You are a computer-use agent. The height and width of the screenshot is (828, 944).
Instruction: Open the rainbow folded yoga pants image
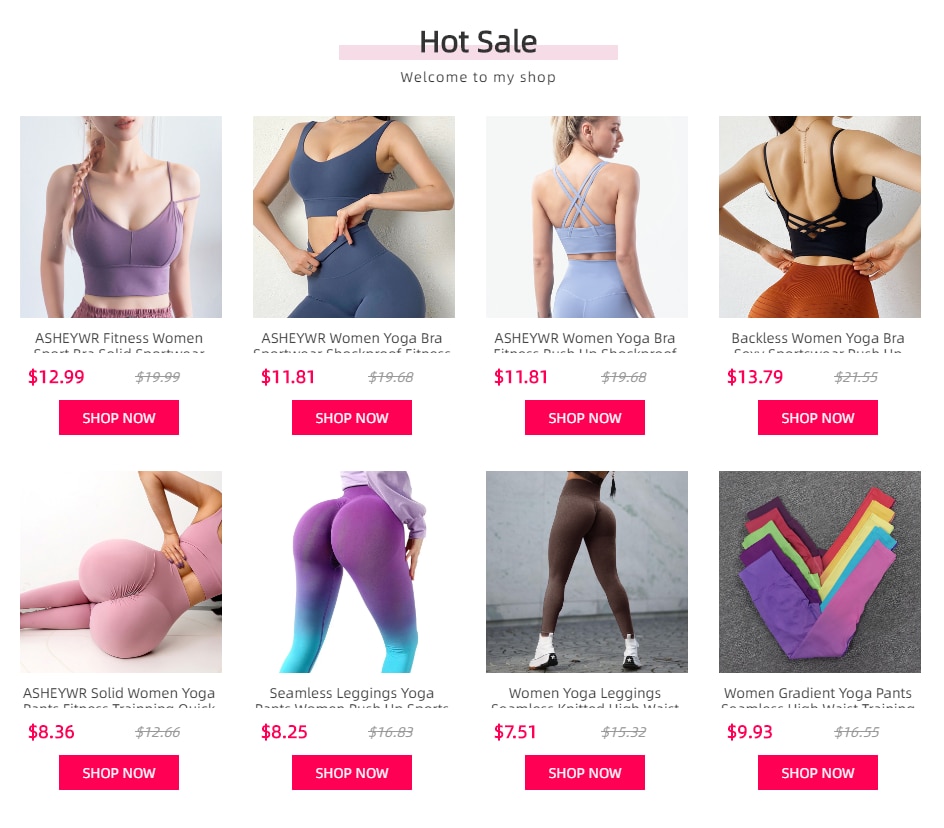point(819,571)
